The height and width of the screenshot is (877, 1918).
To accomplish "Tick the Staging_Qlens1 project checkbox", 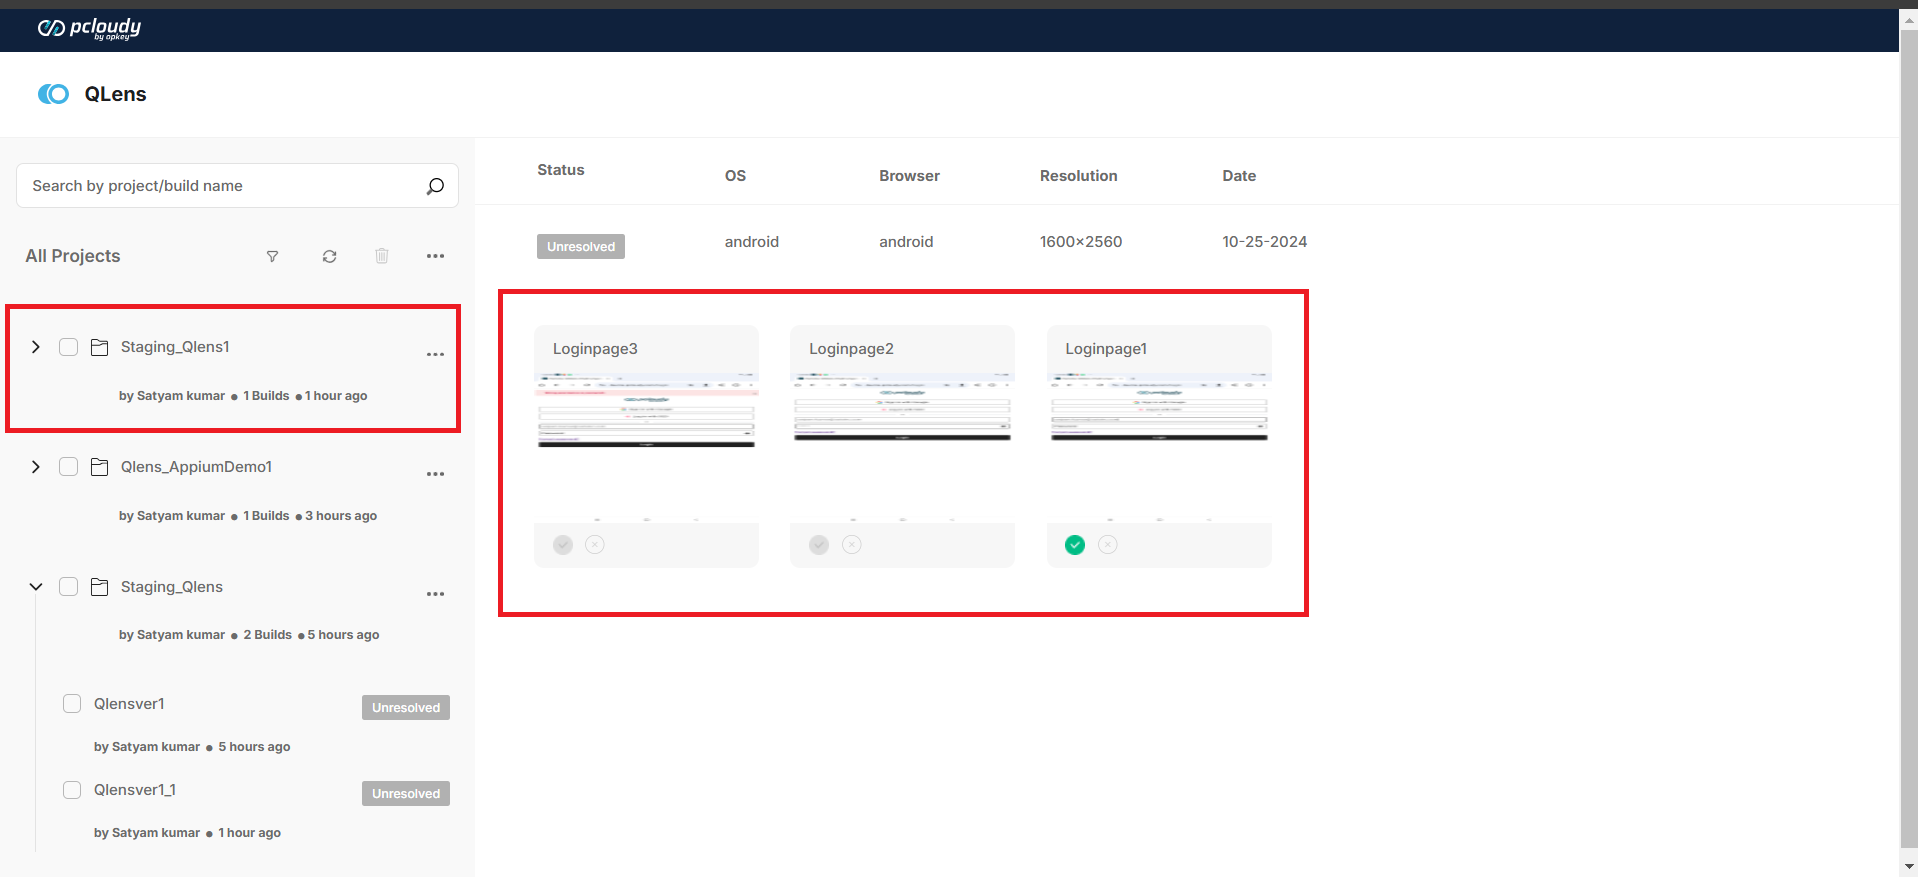I will [68, 347].
